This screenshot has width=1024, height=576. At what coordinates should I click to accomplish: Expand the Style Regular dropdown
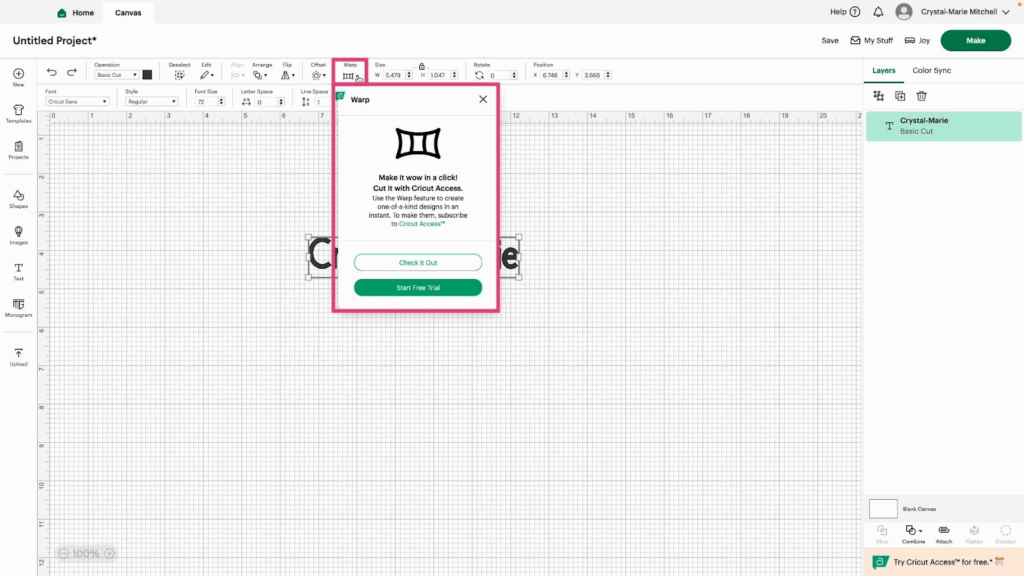[x=152, y=102]
